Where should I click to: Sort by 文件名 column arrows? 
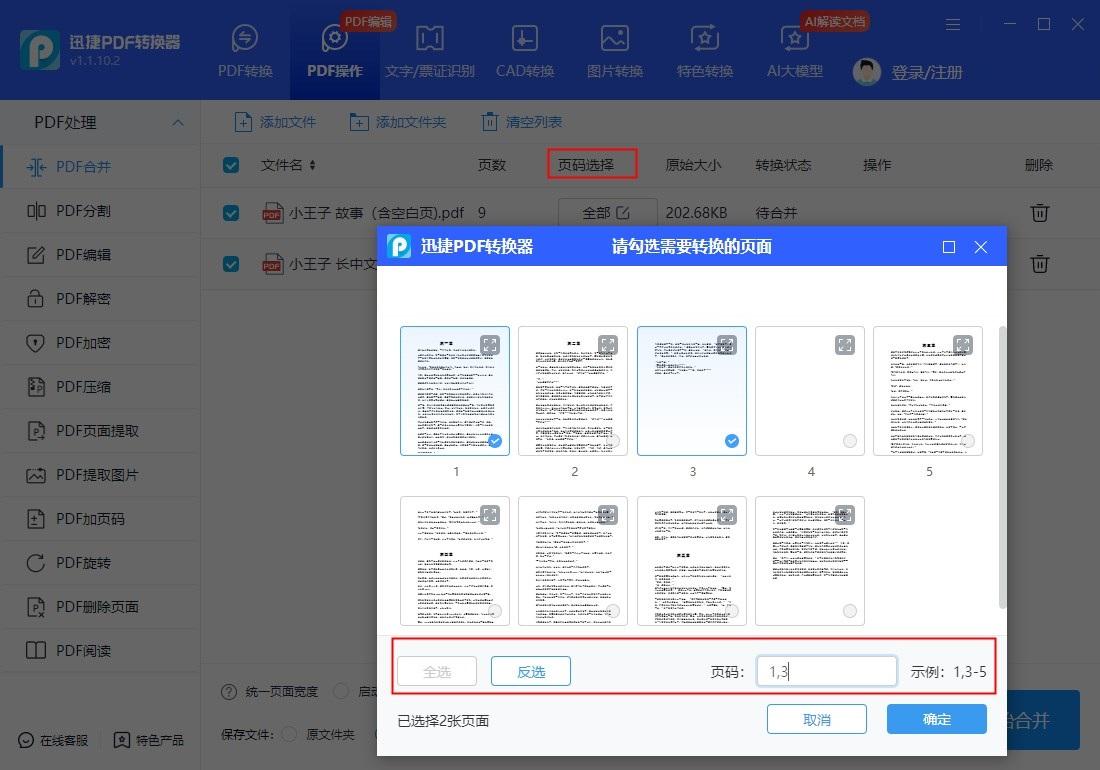click(312, 165)
